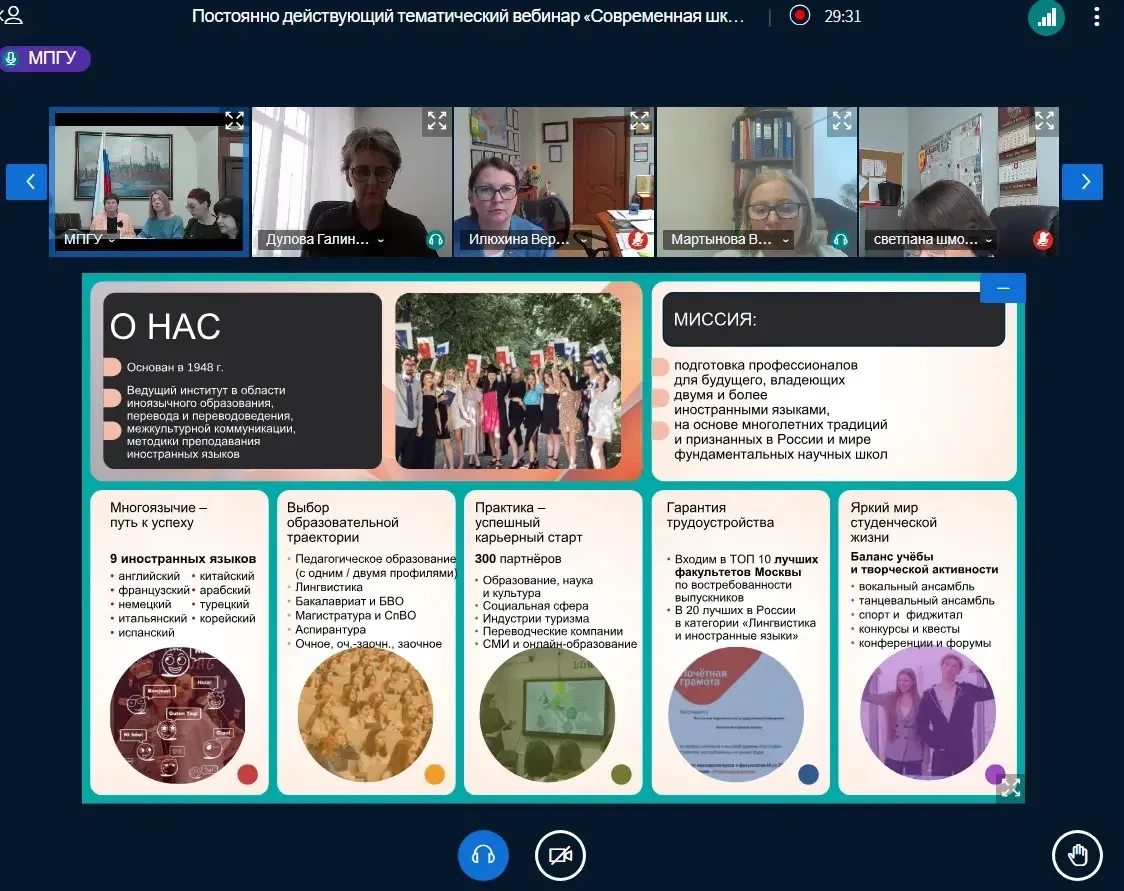Viewport: 1124px width, 891px height.
Task: Select the Дулова Галин video thumbnail
Action: pyautogui.click(x=352, y=182)
